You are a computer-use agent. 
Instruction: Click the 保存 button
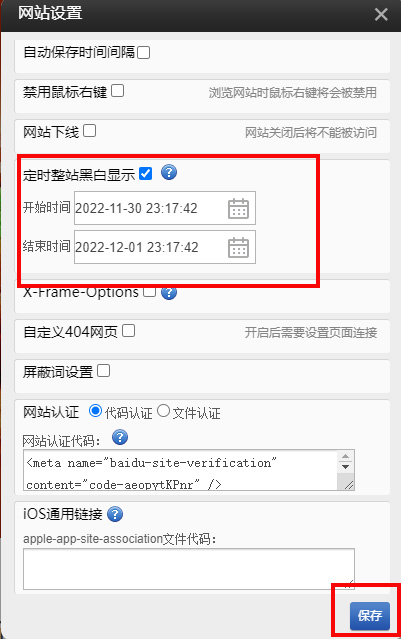[x=370, y=615]
